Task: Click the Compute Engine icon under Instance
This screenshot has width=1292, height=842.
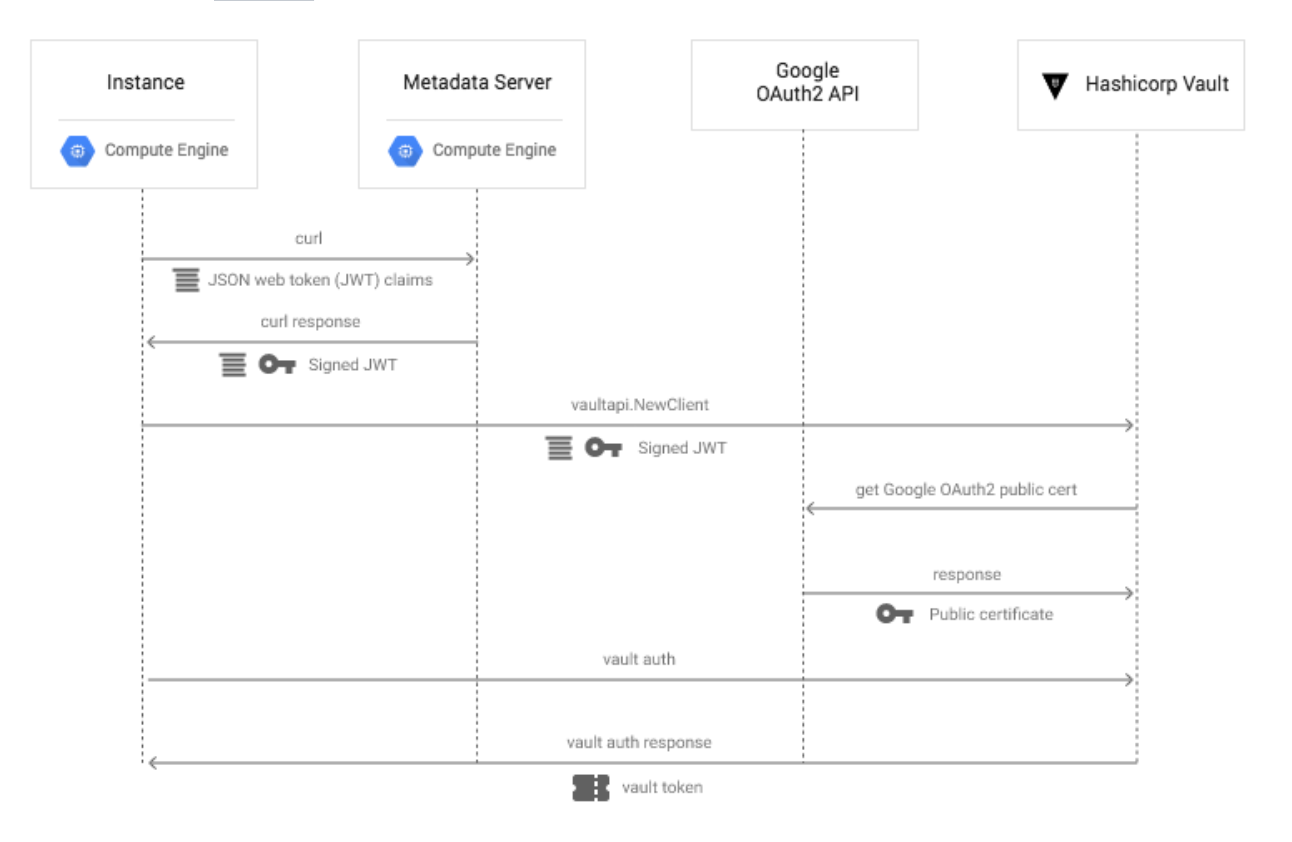Action: [77, 151]
